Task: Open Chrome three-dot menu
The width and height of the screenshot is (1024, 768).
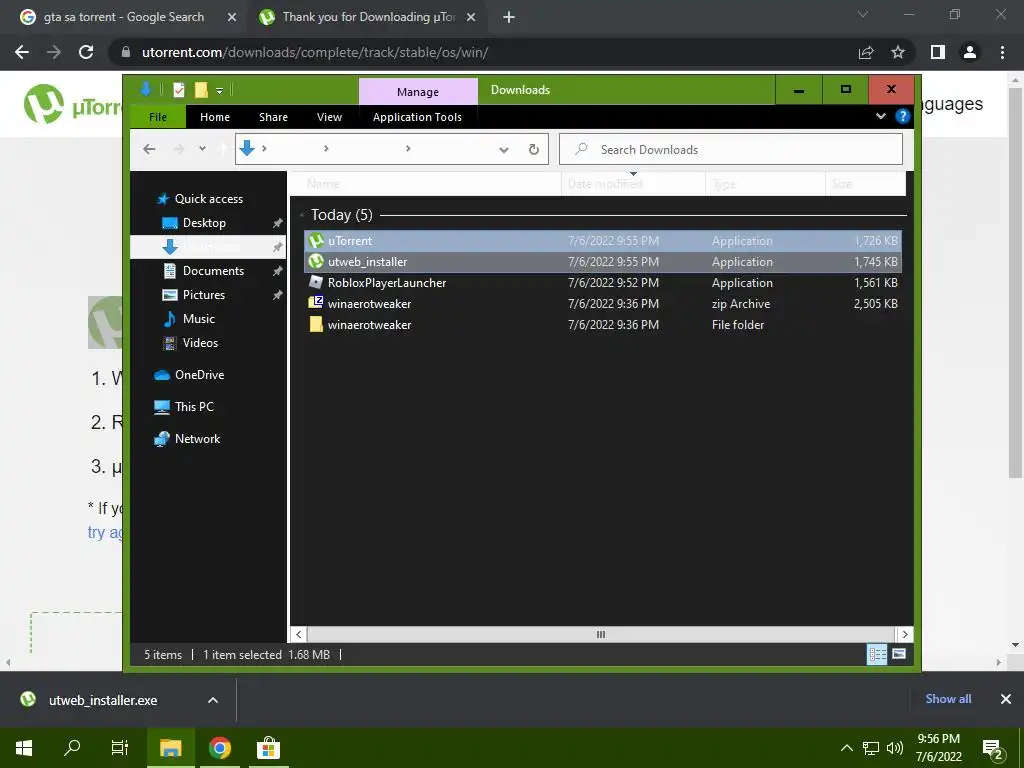Action: click(x=1002, y=52)
